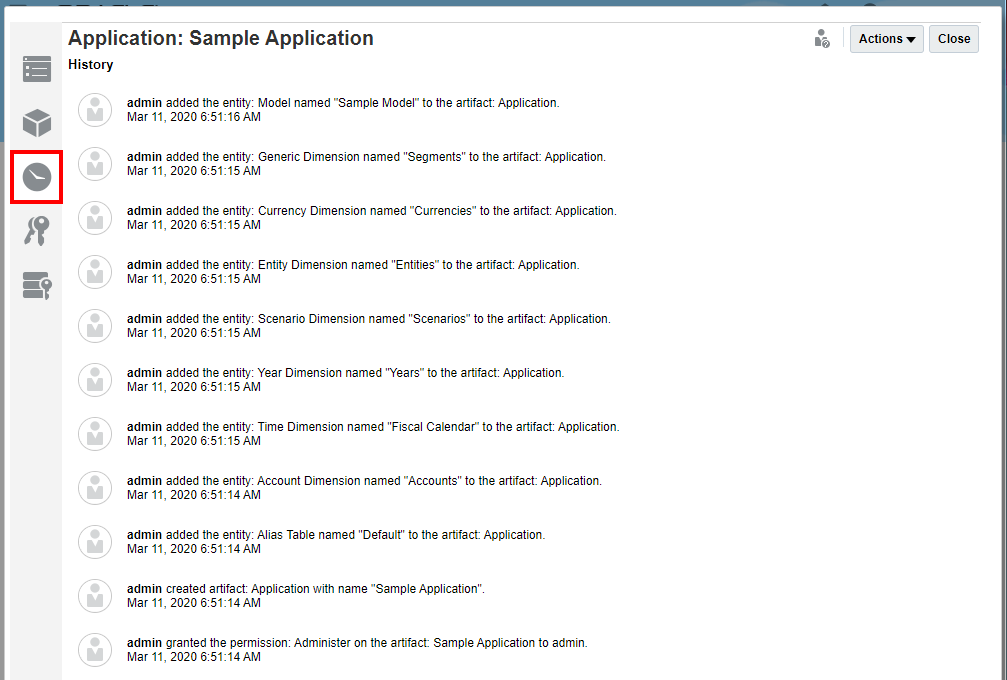The image size is (1007, 680).
Task: Select the "granted the permission" entry text
Action: (357, 642)
